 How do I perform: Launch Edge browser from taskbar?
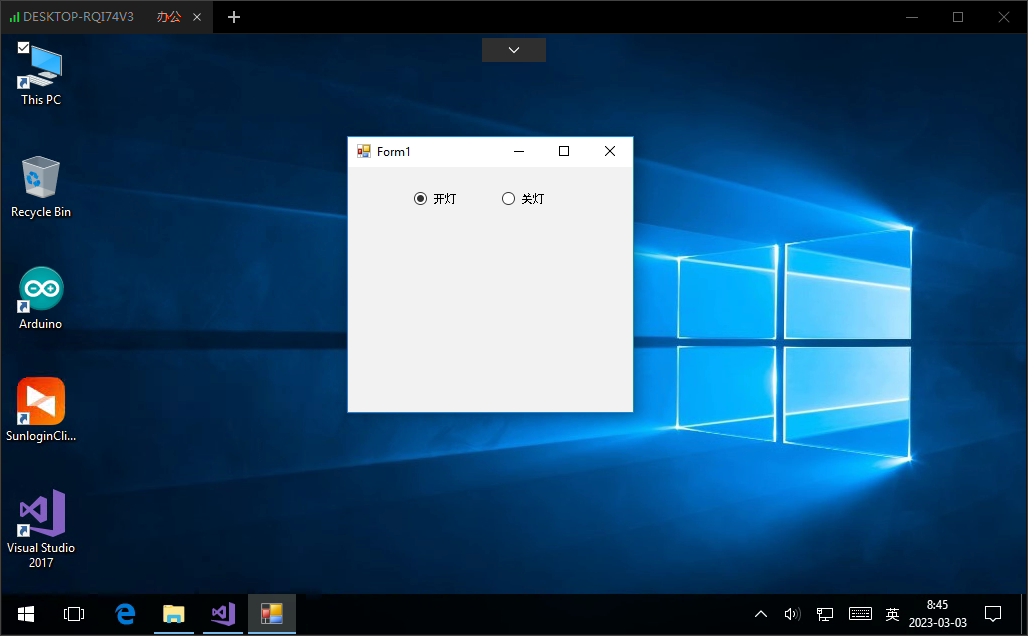pos(125,614)
